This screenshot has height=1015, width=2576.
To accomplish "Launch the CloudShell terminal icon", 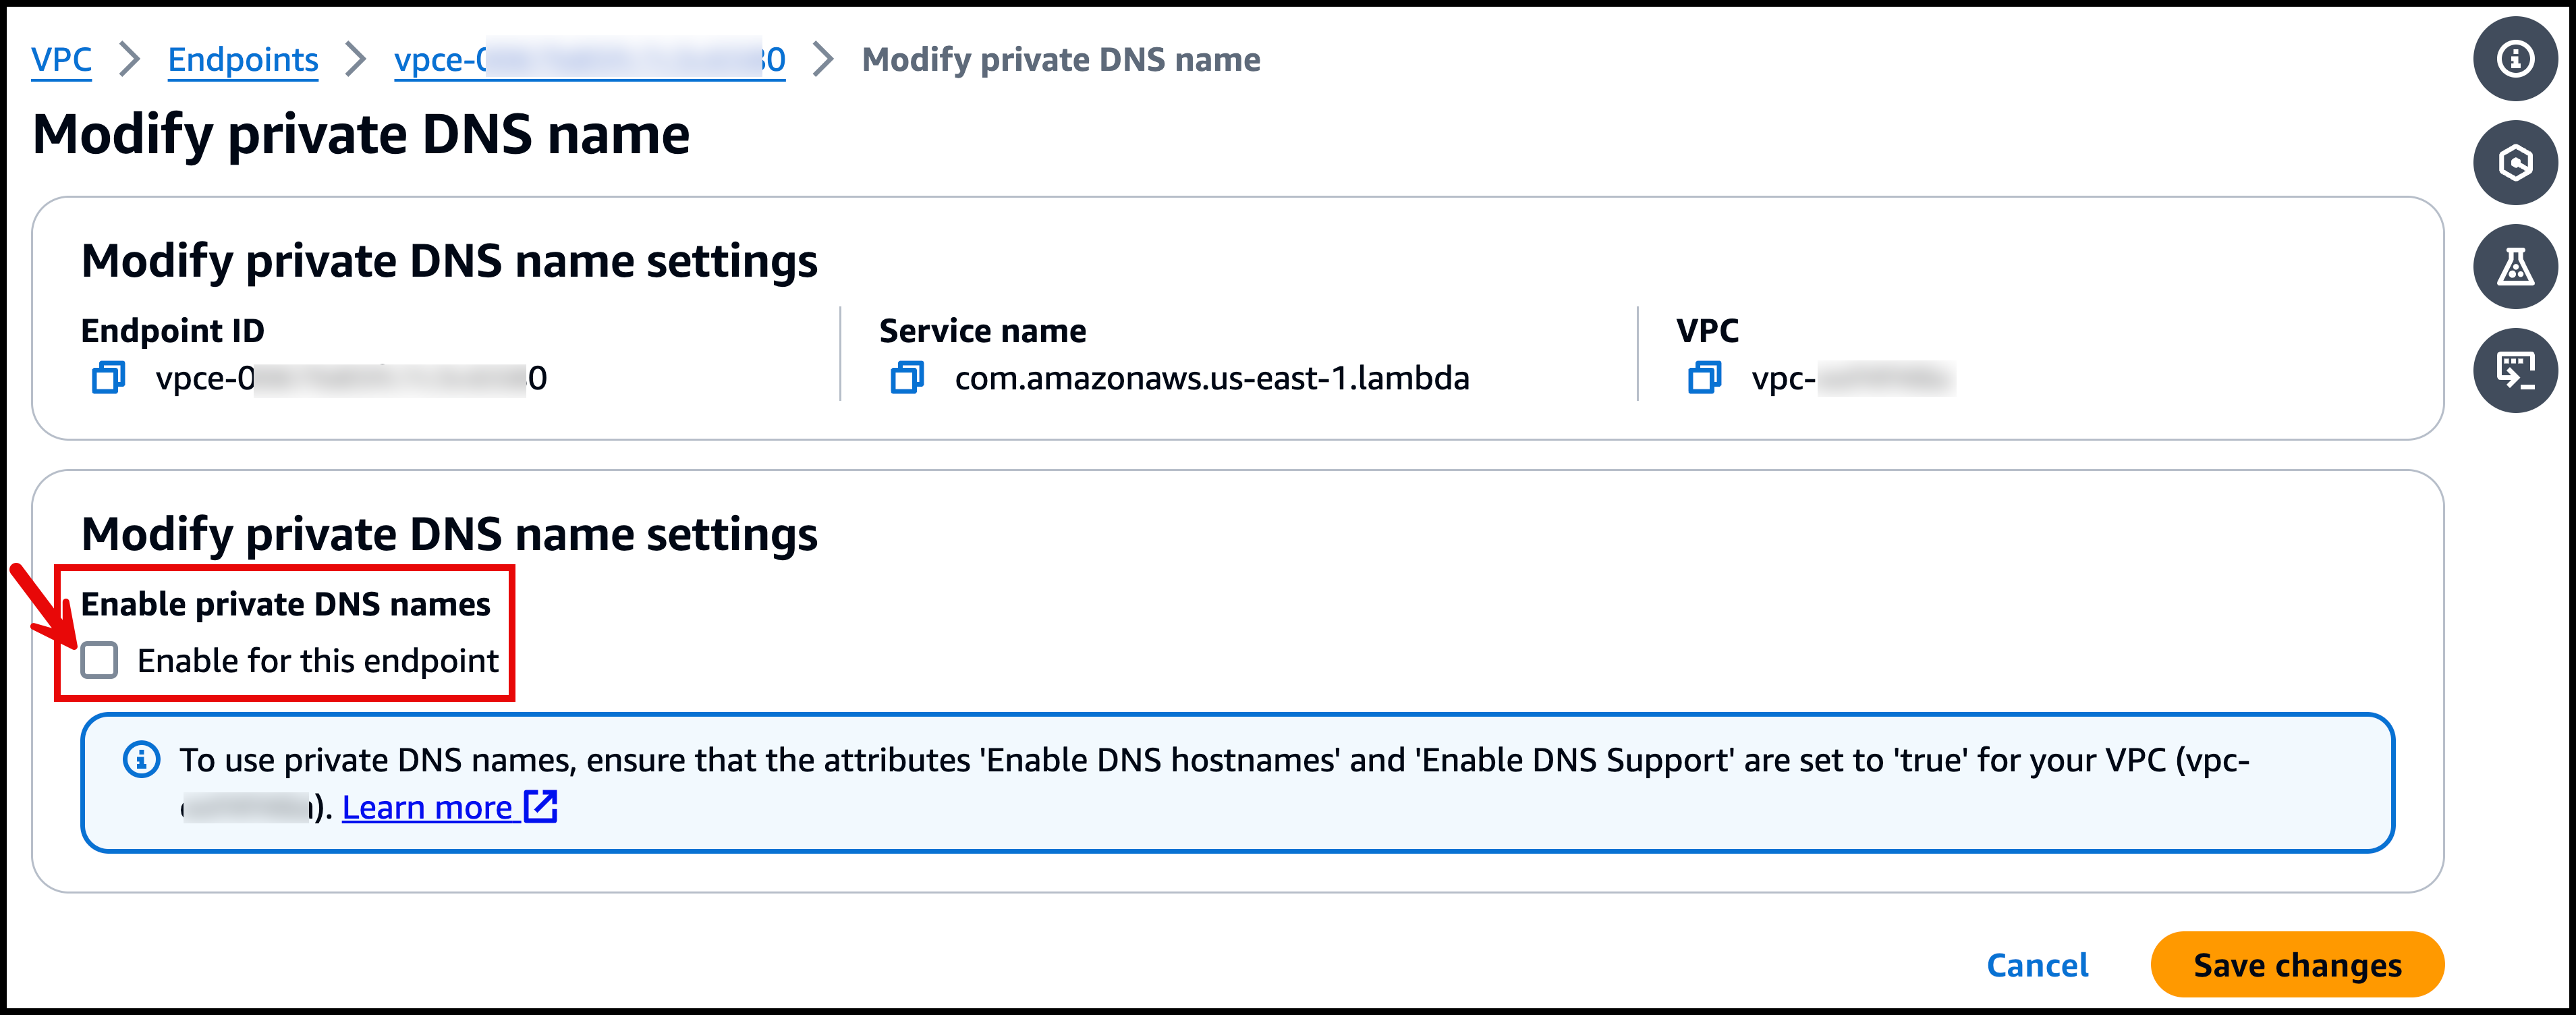I will (2515, 371).
